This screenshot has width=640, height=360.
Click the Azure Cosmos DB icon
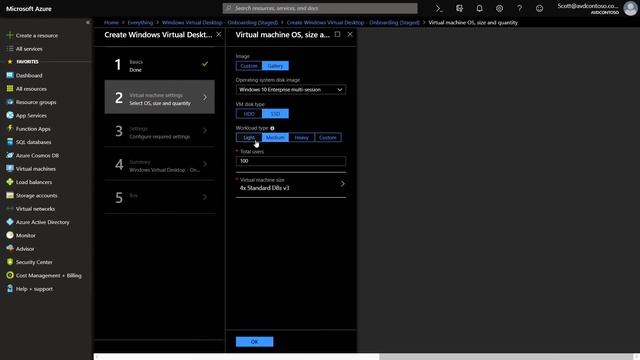coord(10,155)
